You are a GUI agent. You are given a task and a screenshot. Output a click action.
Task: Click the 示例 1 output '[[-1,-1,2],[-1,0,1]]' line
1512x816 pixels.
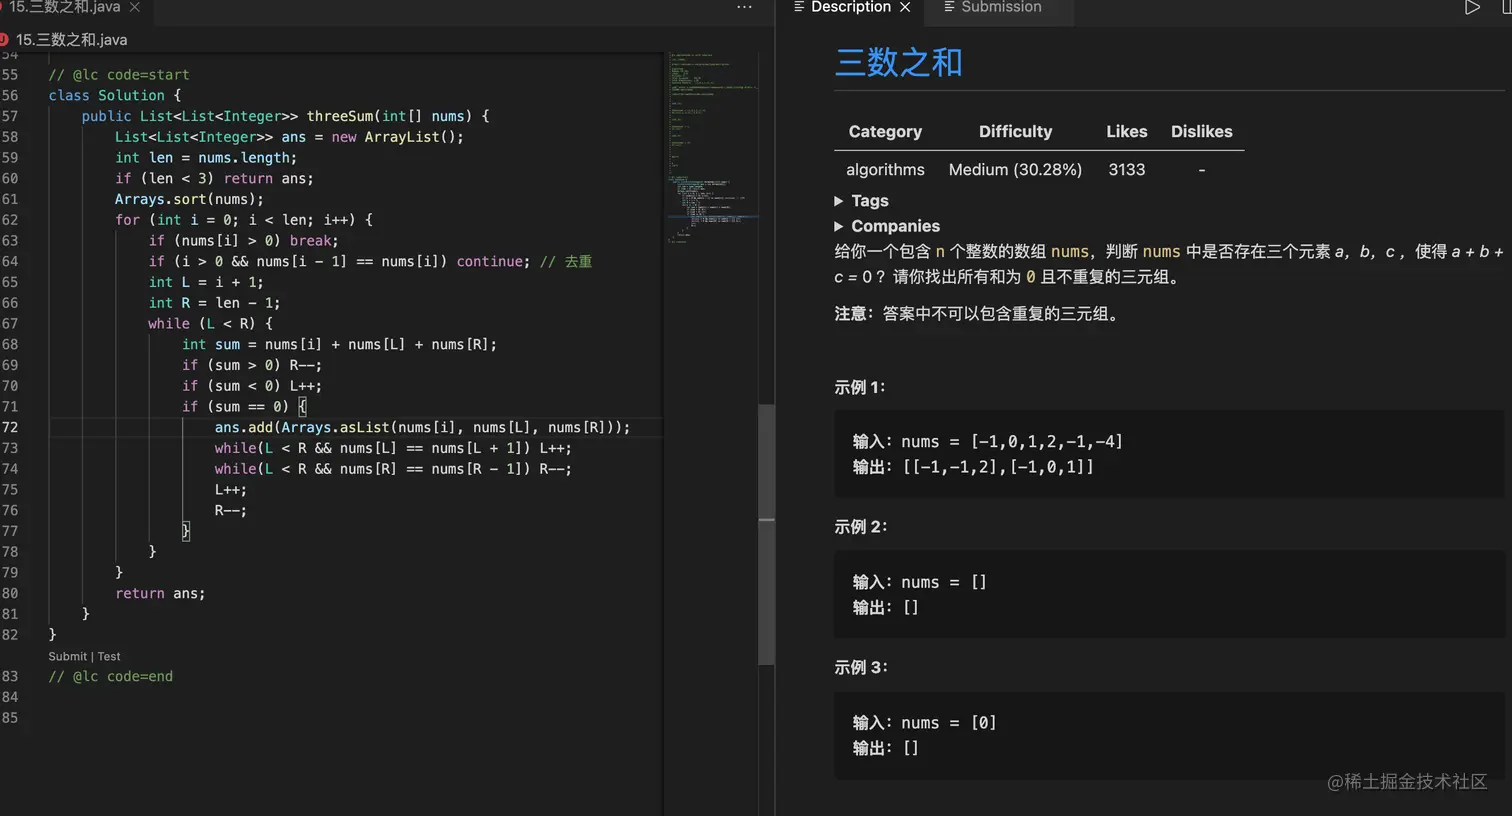click(x=973, y=467)
